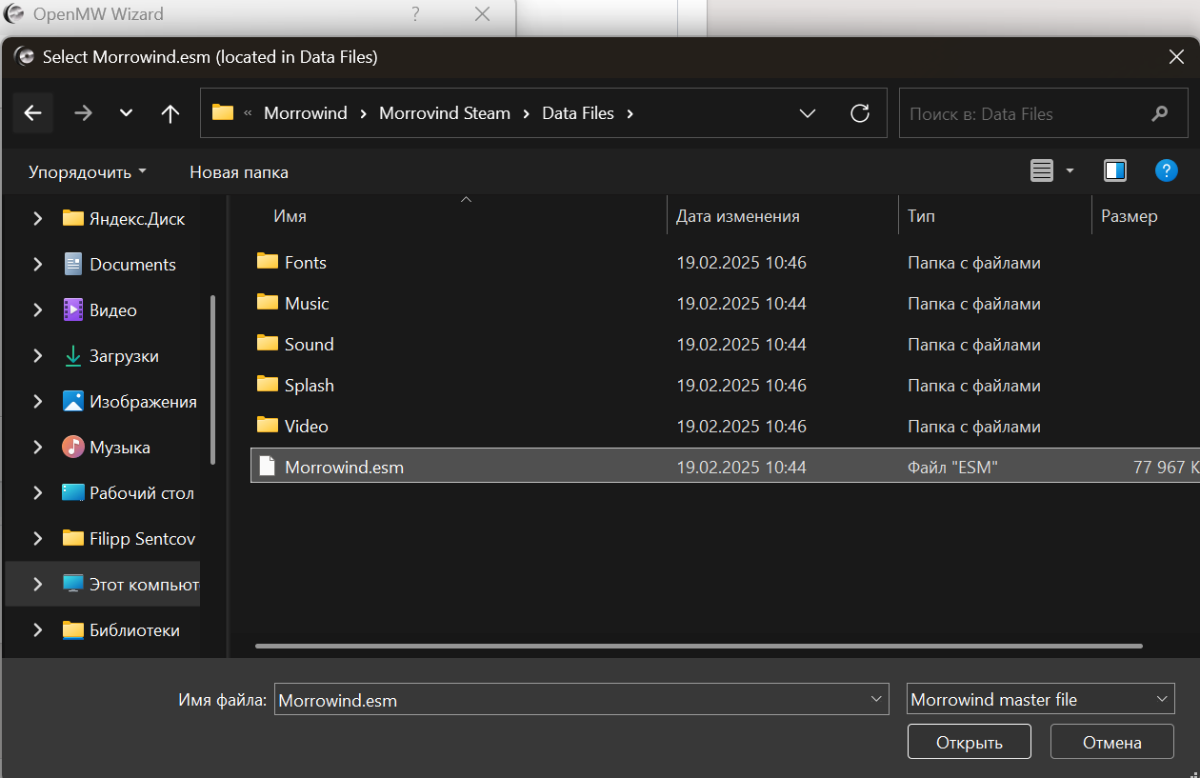Click the Data Files breadcrumb segment

pos(578,113)
